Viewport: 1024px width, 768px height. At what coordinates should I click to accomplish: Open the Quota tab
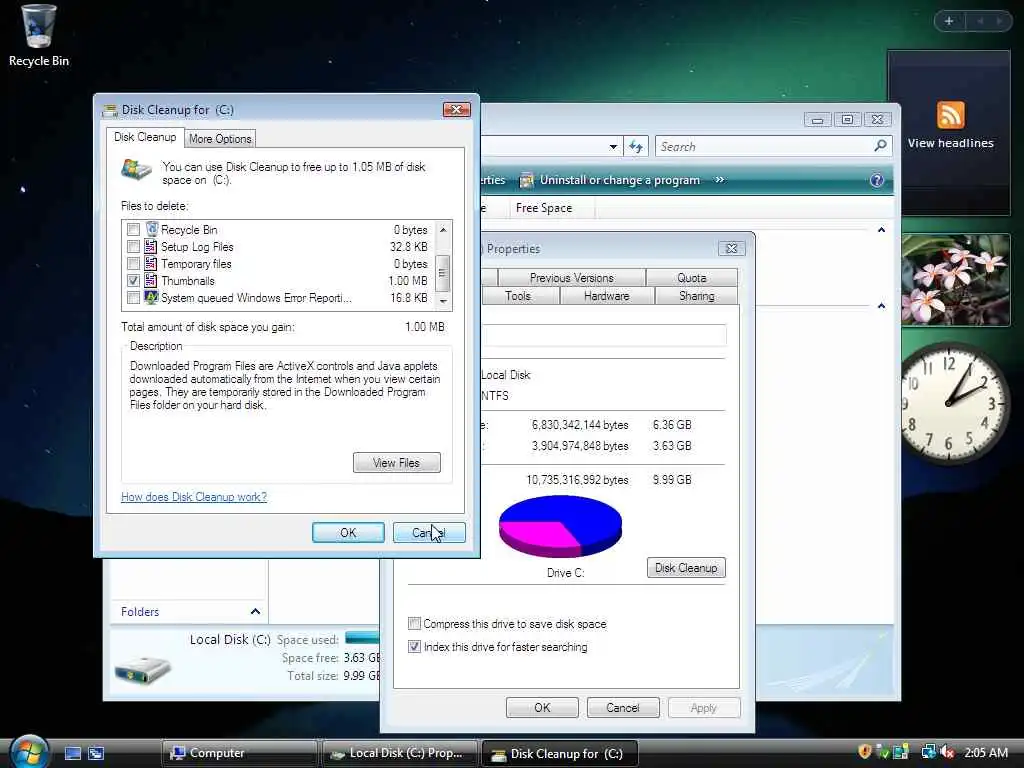coord(692,278)
